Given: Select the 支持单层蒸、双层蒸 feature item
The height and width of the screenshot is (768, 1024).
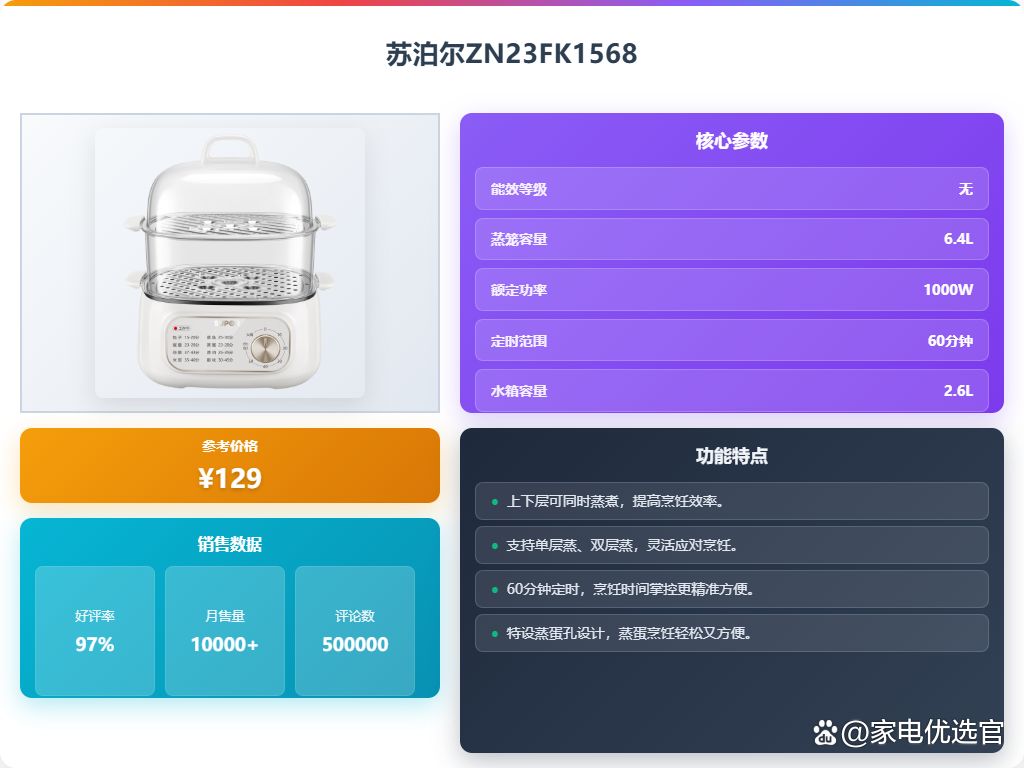Looking at the screenshot, I should 731,545.
